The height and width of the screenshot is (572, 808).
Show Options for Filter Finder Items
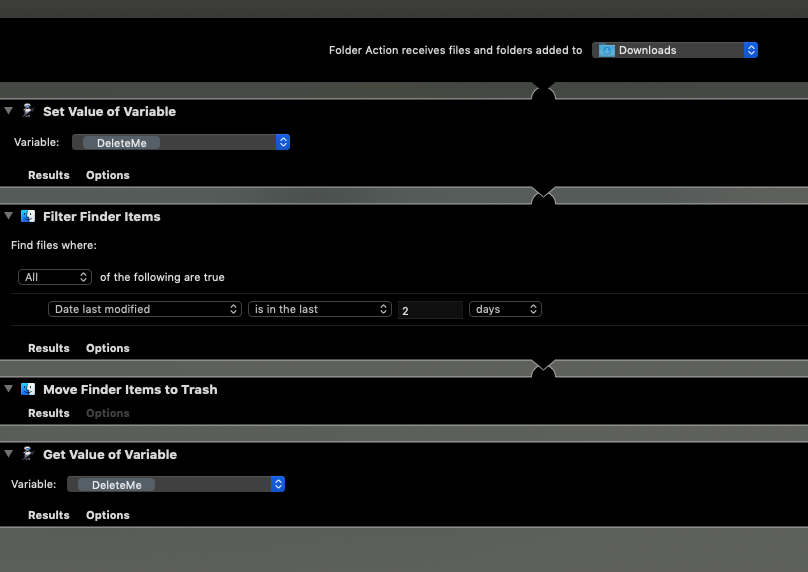108,348
